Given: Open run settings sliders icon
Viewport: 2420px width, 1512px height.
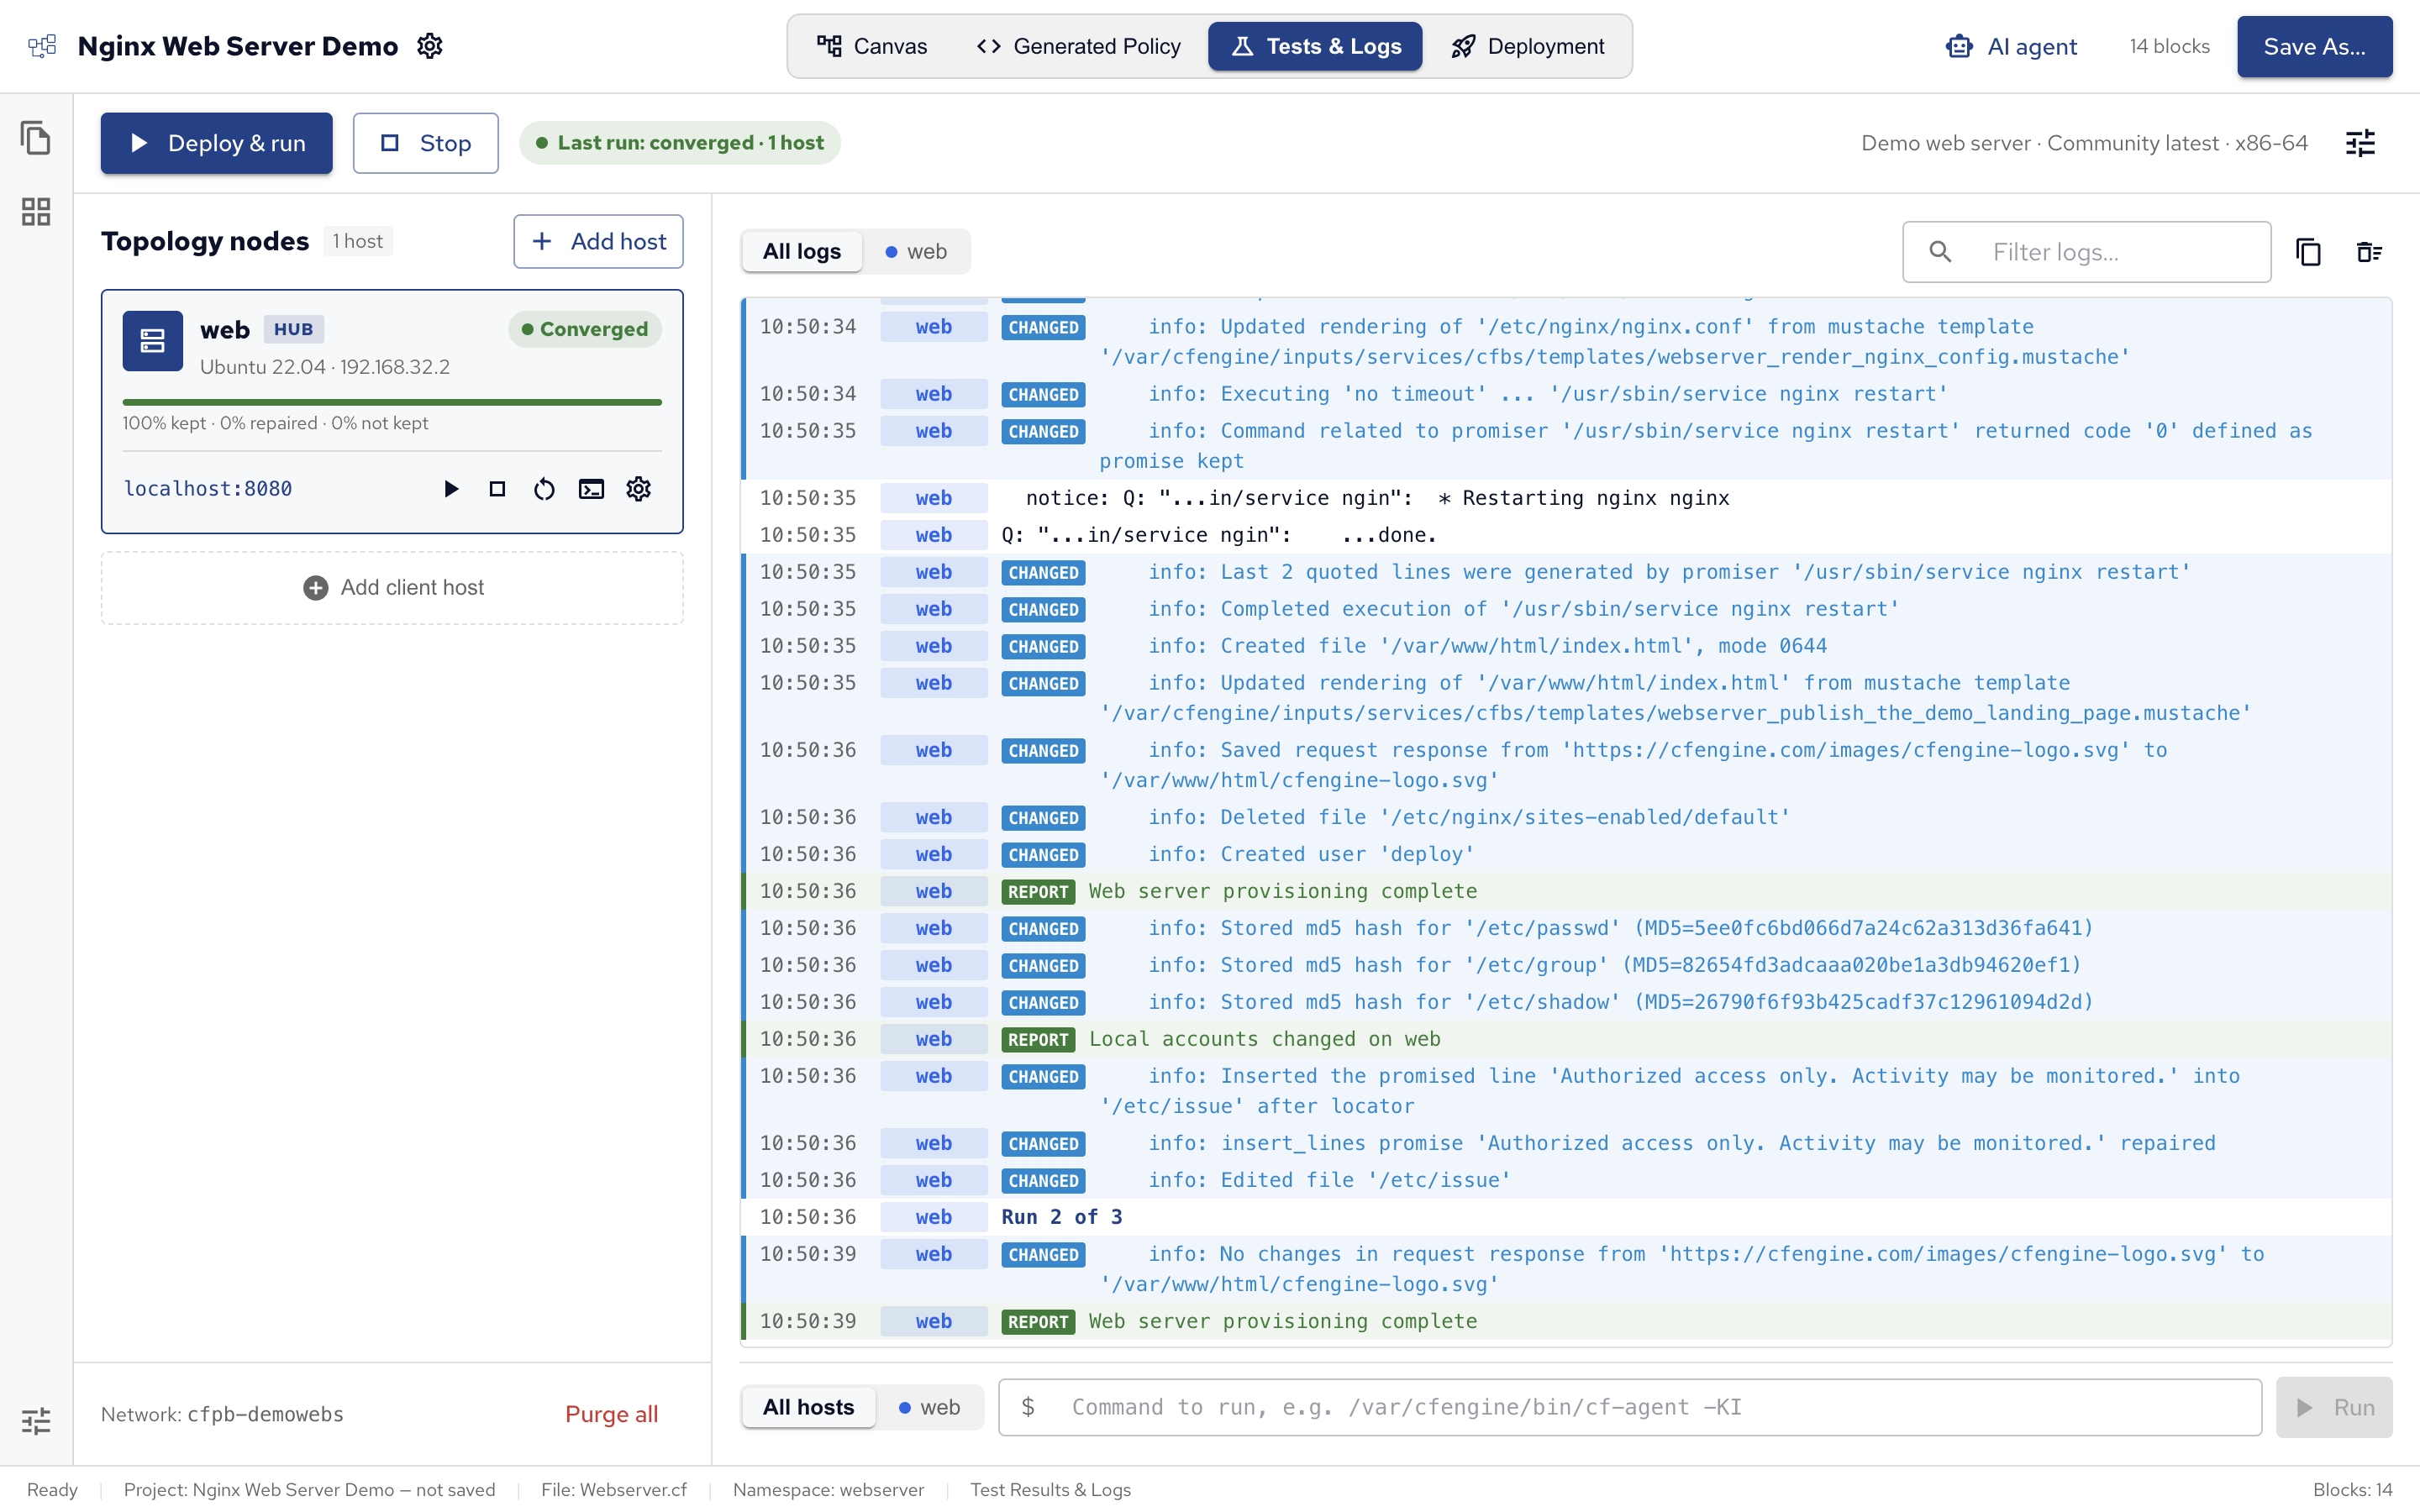Looking at the screenshot, I should (2360, 143).
